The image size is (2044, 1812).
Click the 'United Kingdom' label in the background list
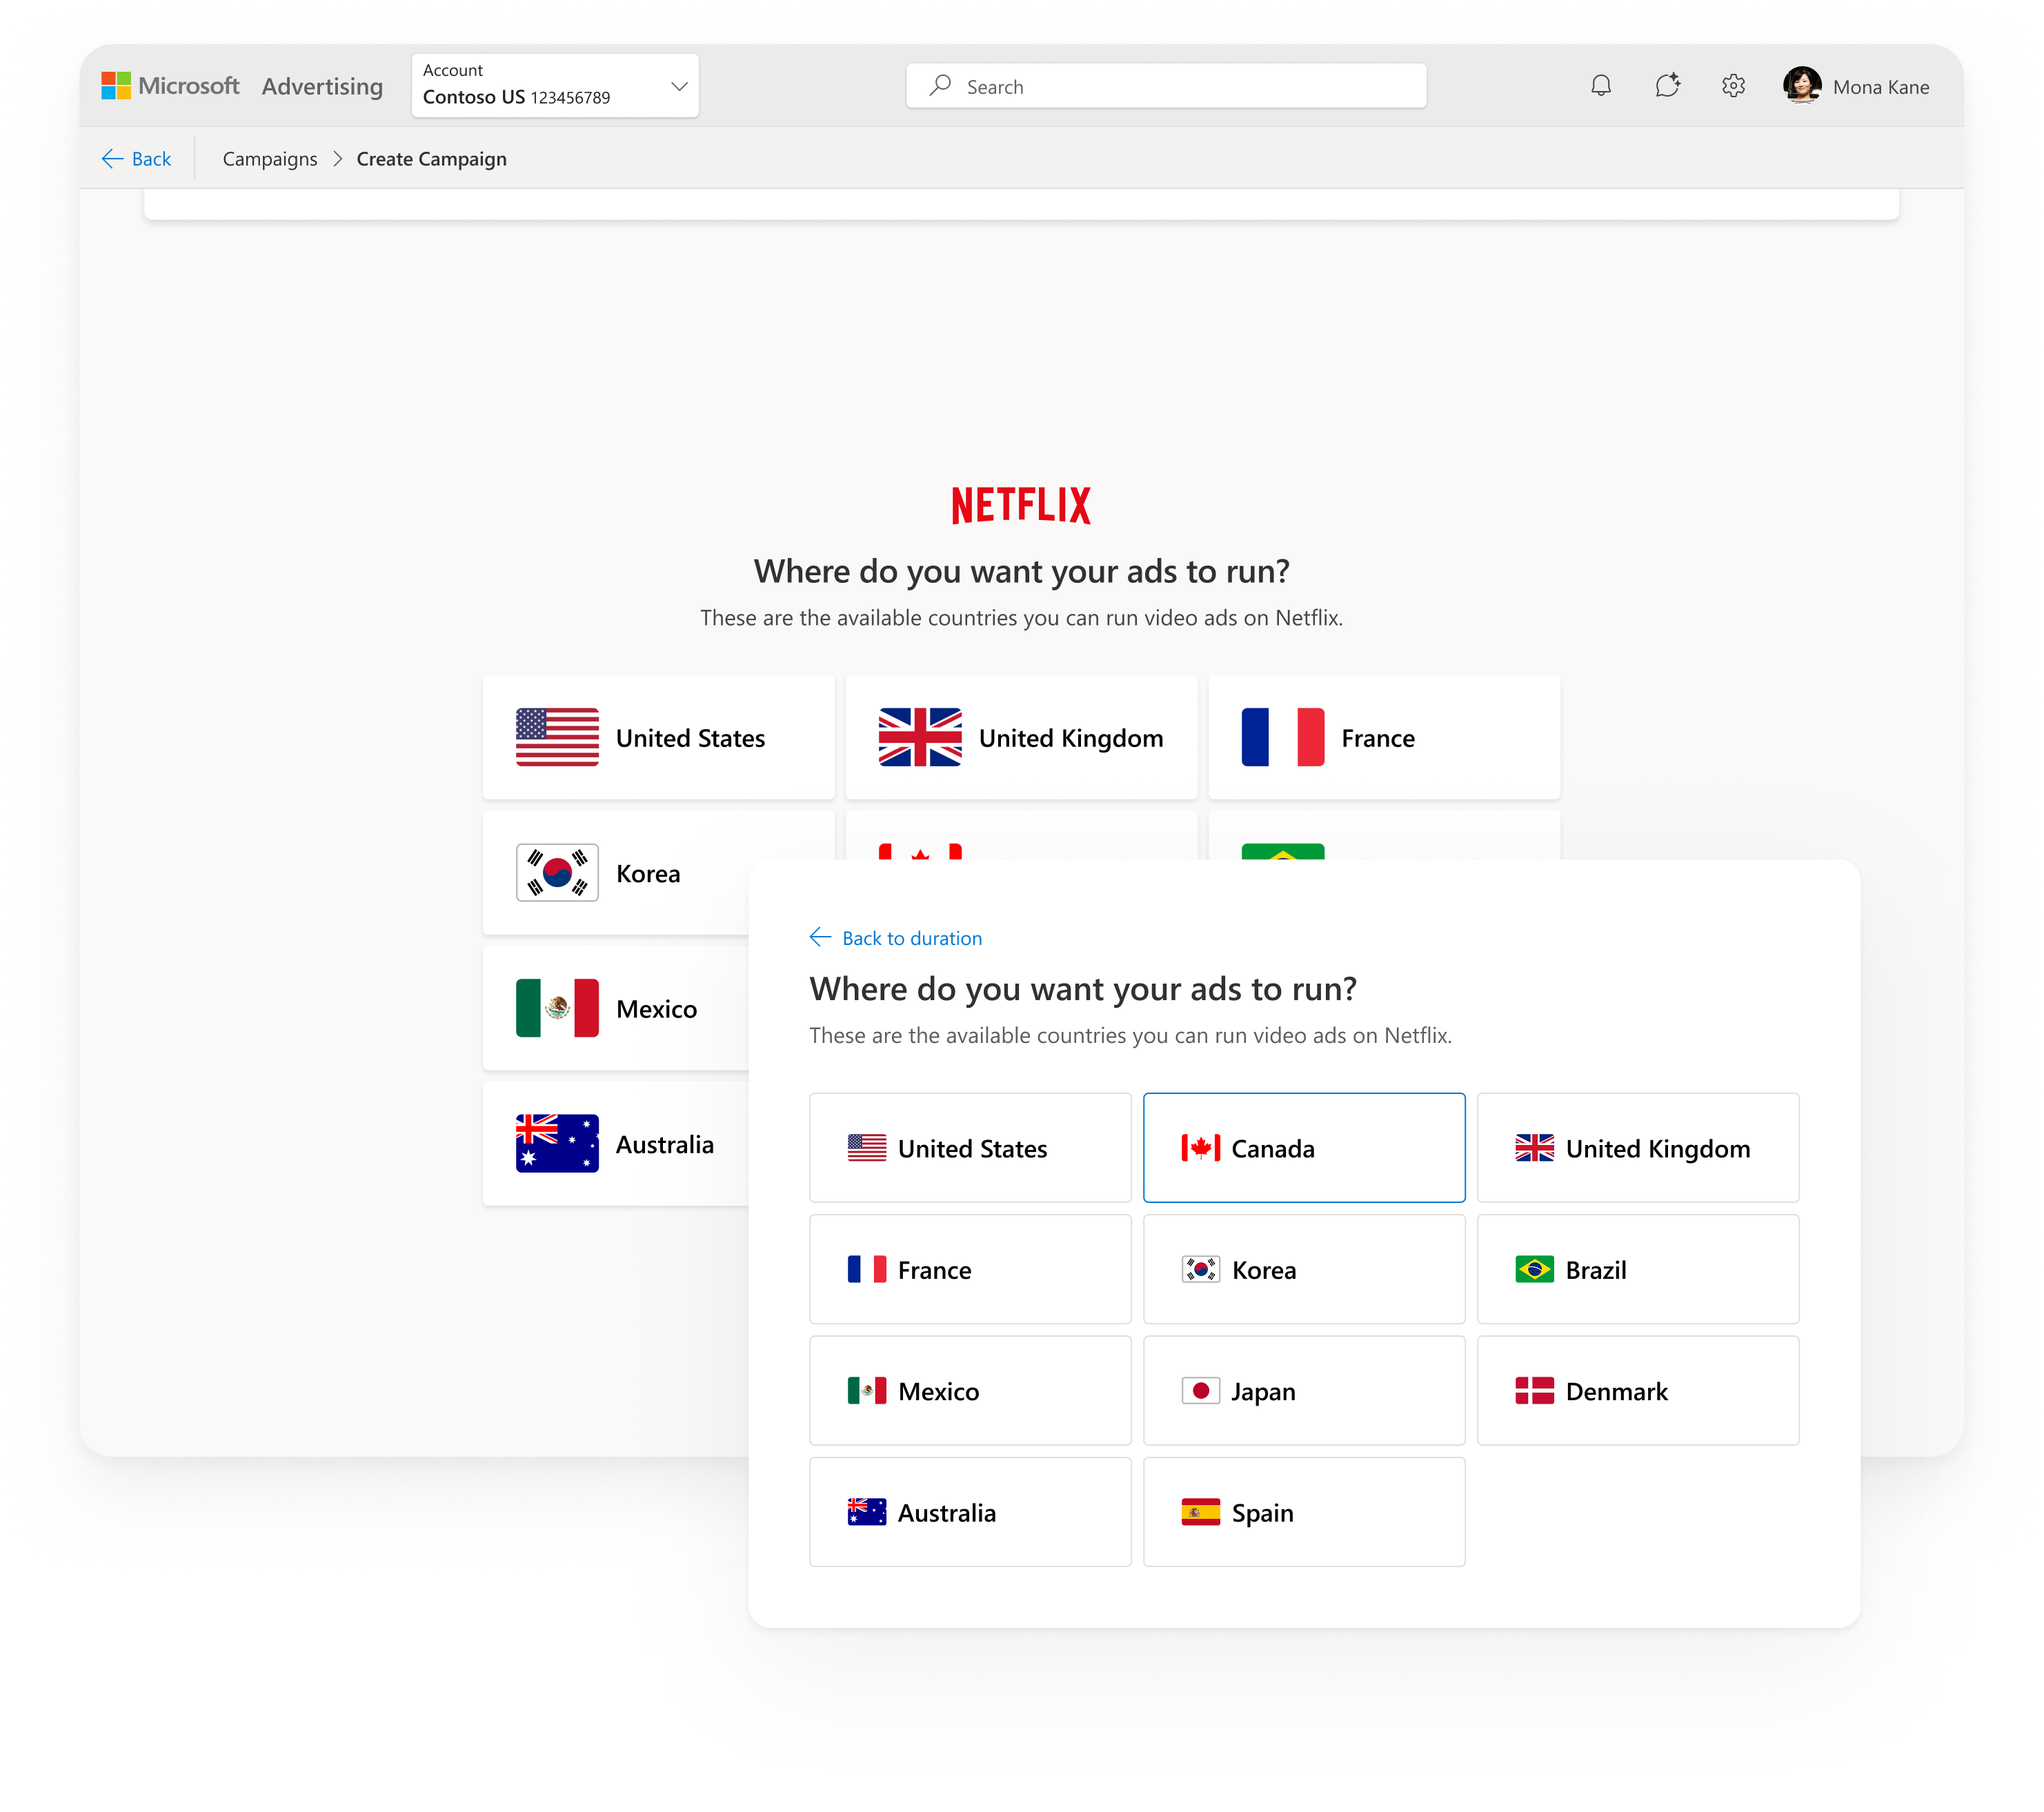pos(1071,738)
